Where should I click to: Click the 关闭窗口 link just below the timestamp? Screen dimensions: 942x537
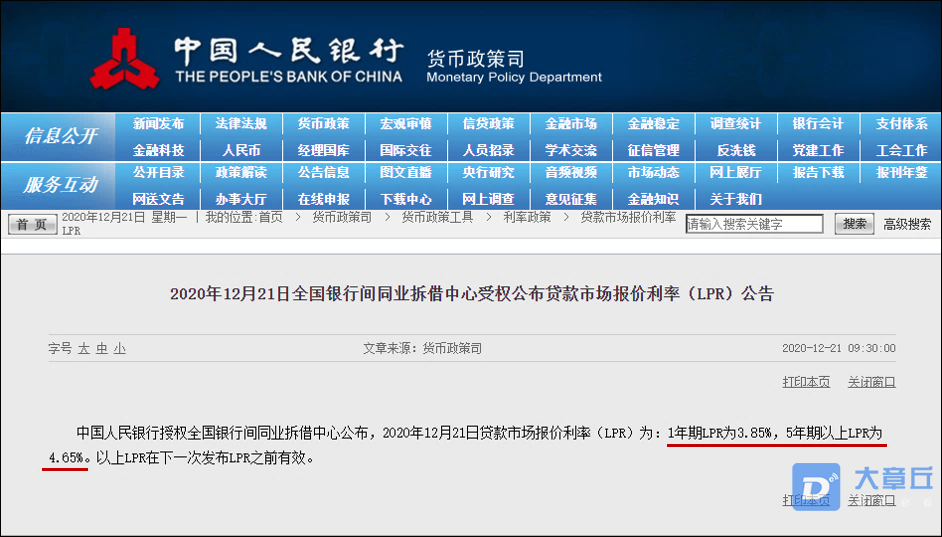872,382
